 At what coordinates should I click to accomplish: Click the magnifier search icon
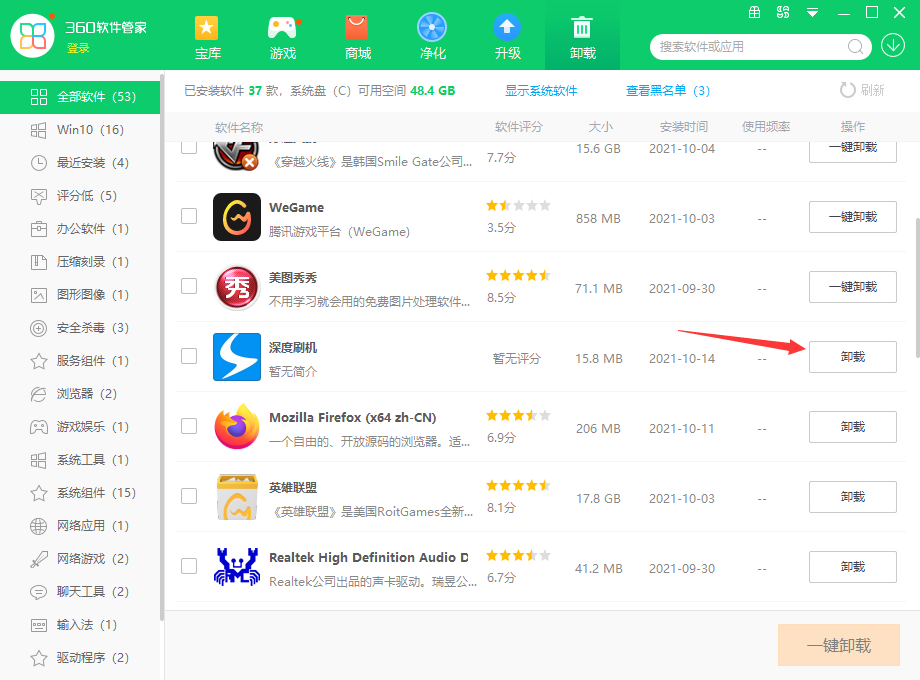[855, 46]
